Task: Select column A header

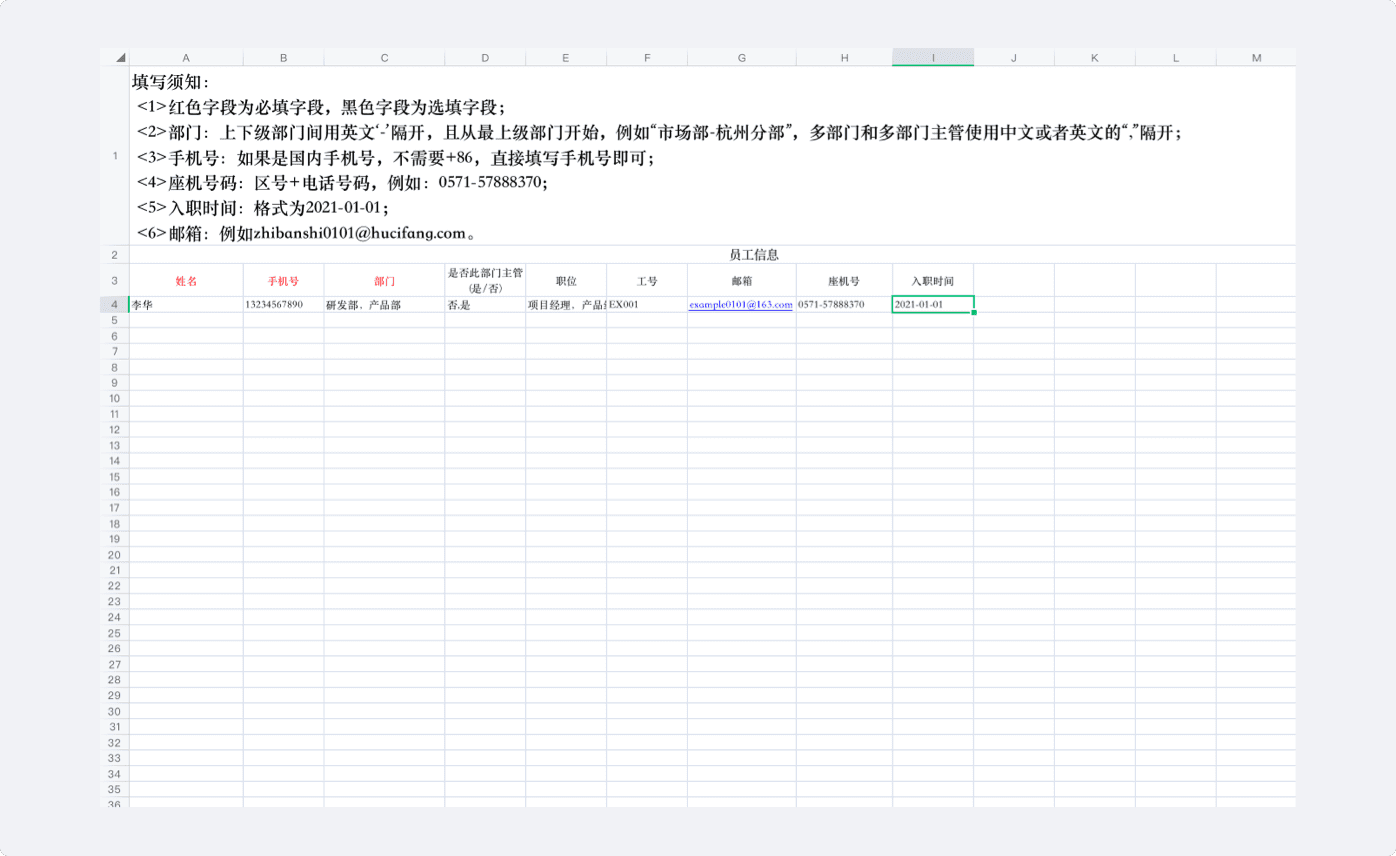Action: (186, 58)
